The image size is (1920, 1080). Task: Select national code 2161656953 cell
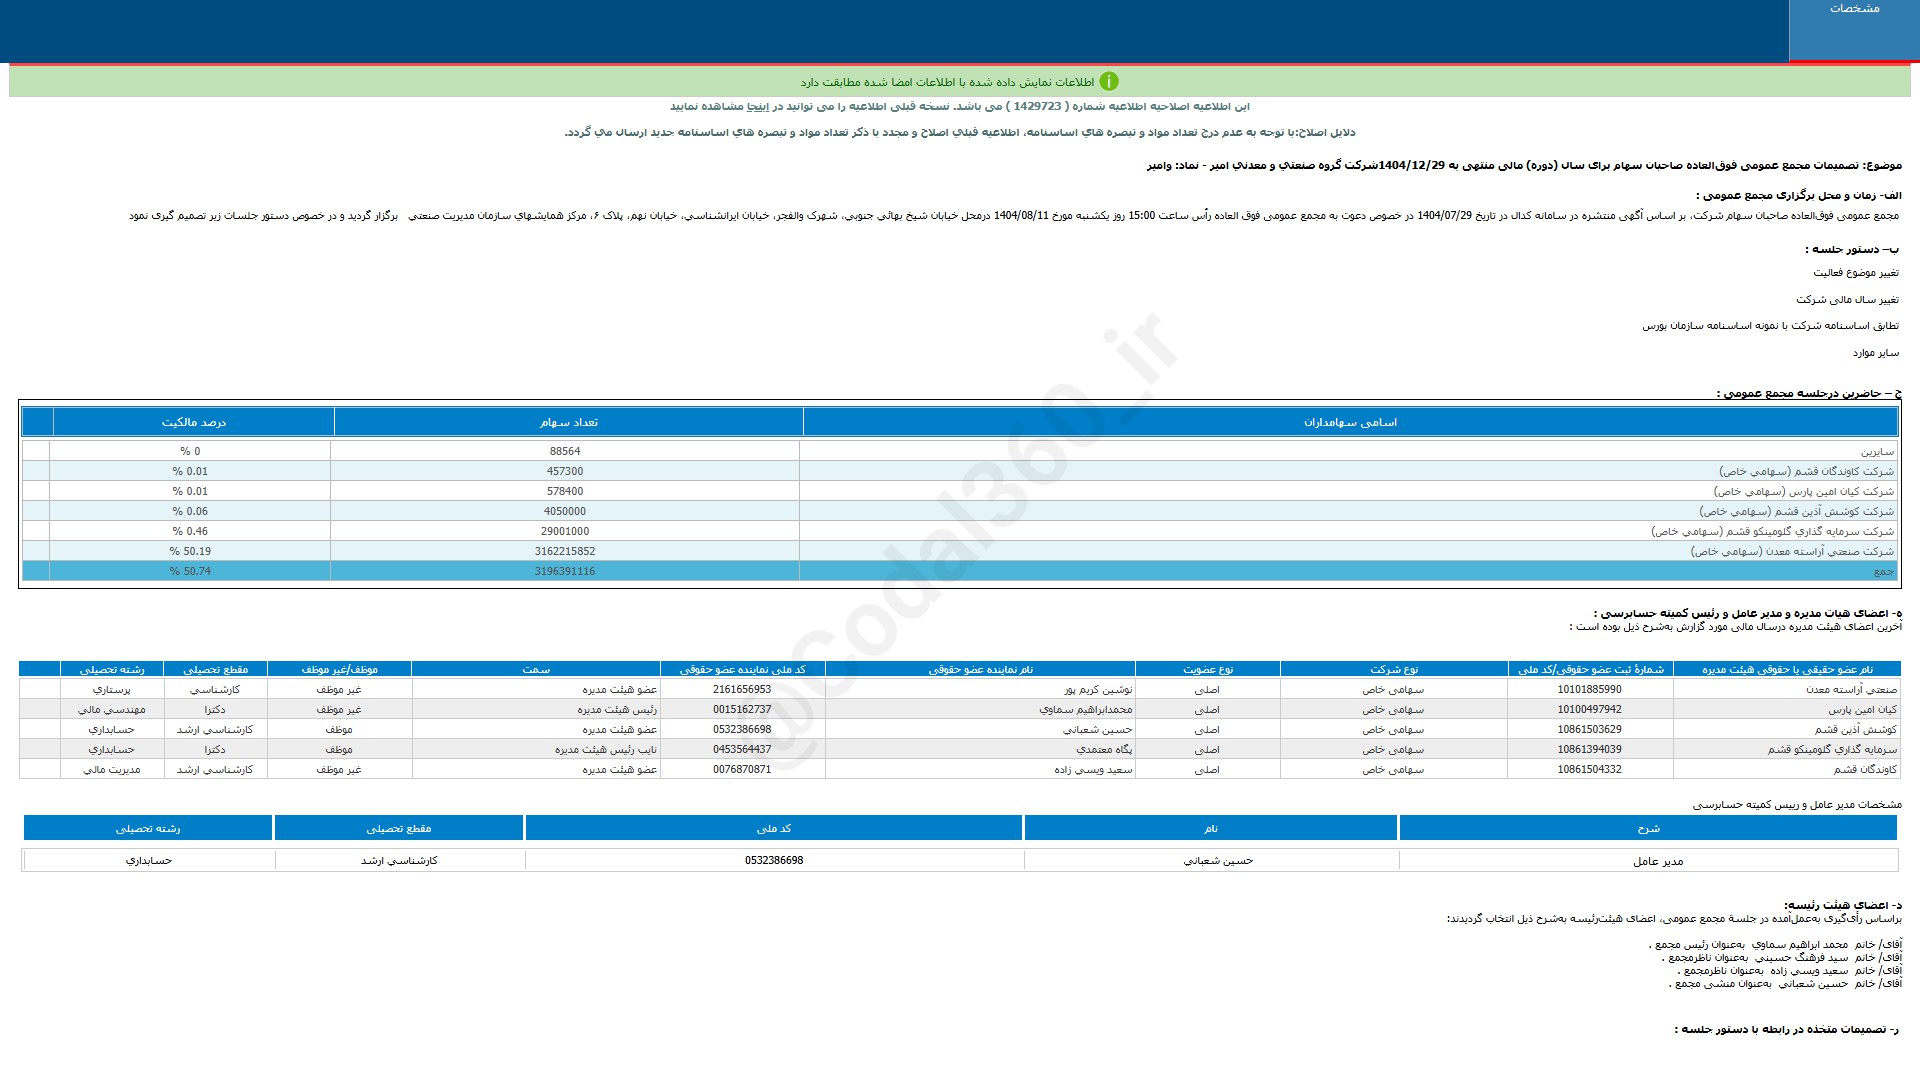(742, 690)
